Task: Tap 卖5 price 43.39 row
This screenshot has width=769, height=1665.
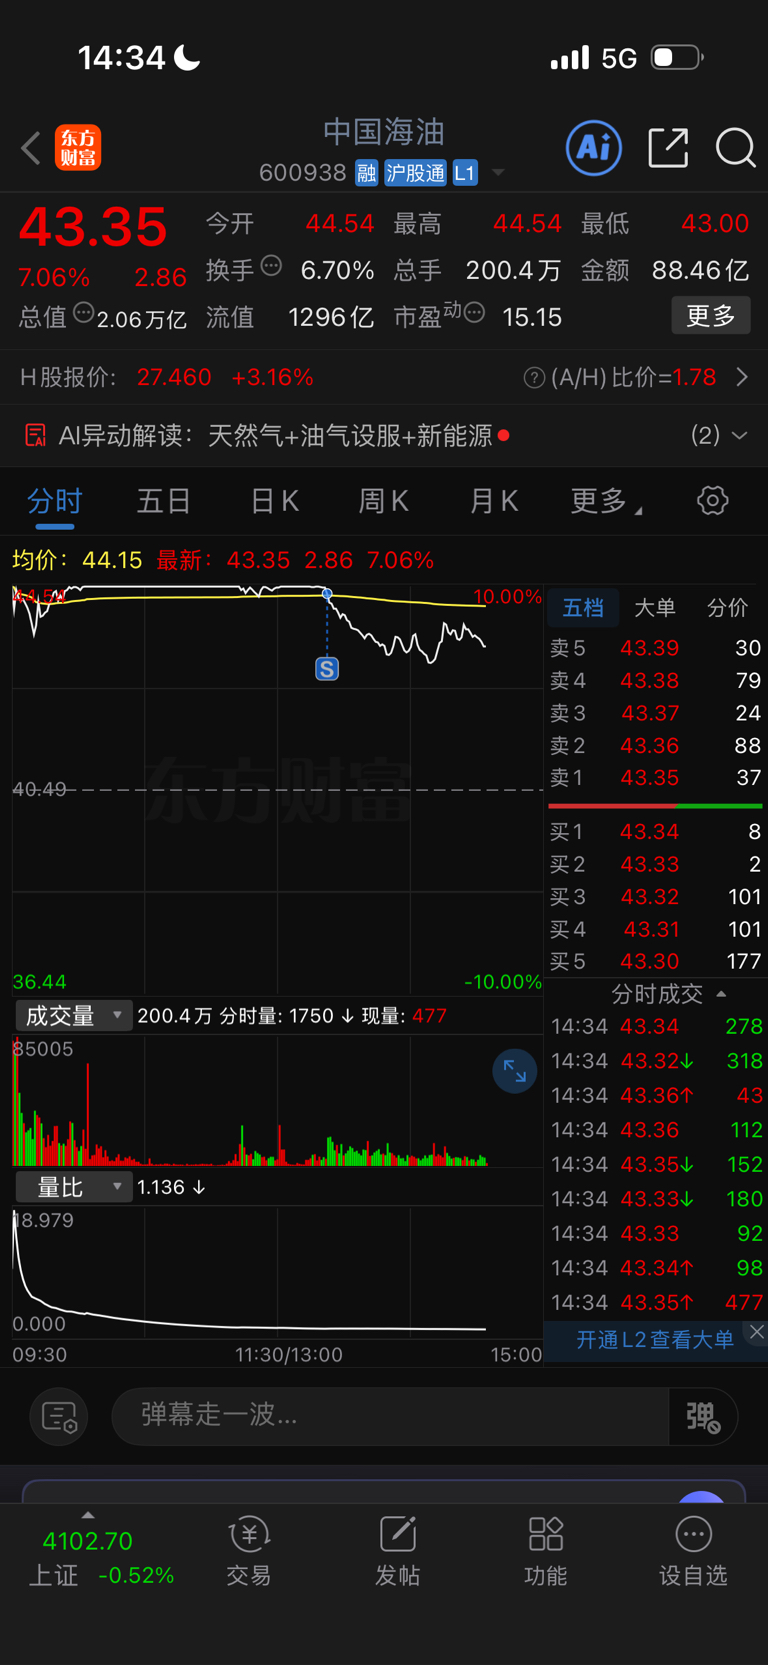Action: (655, 648)
